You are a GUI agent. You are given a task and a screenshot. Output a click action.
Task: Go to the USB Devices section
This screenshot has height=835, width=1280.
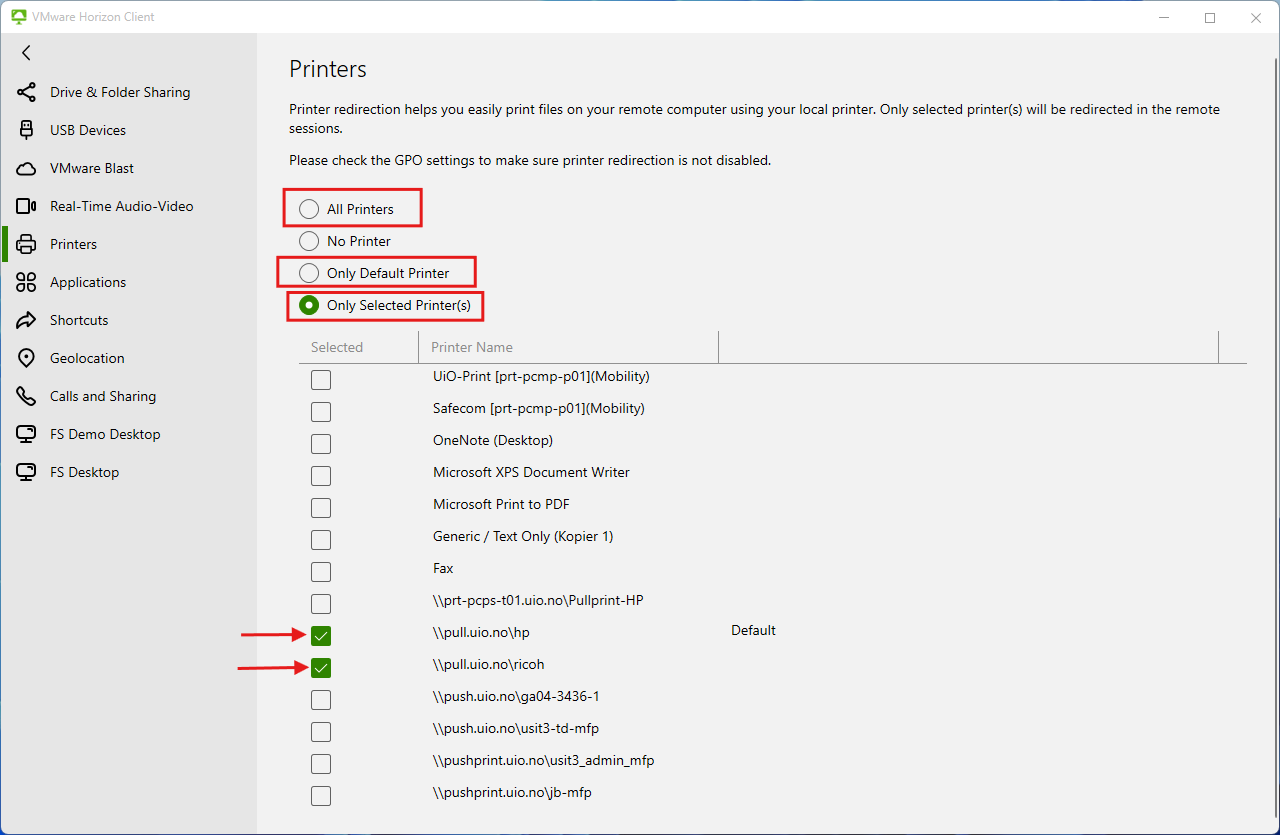88,130
